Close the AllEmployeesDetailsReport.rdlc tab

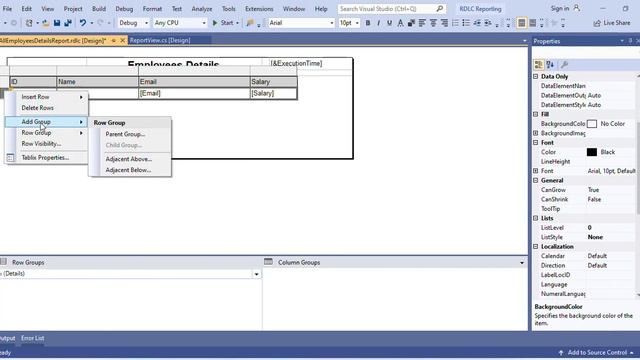[x=122, y=40]
